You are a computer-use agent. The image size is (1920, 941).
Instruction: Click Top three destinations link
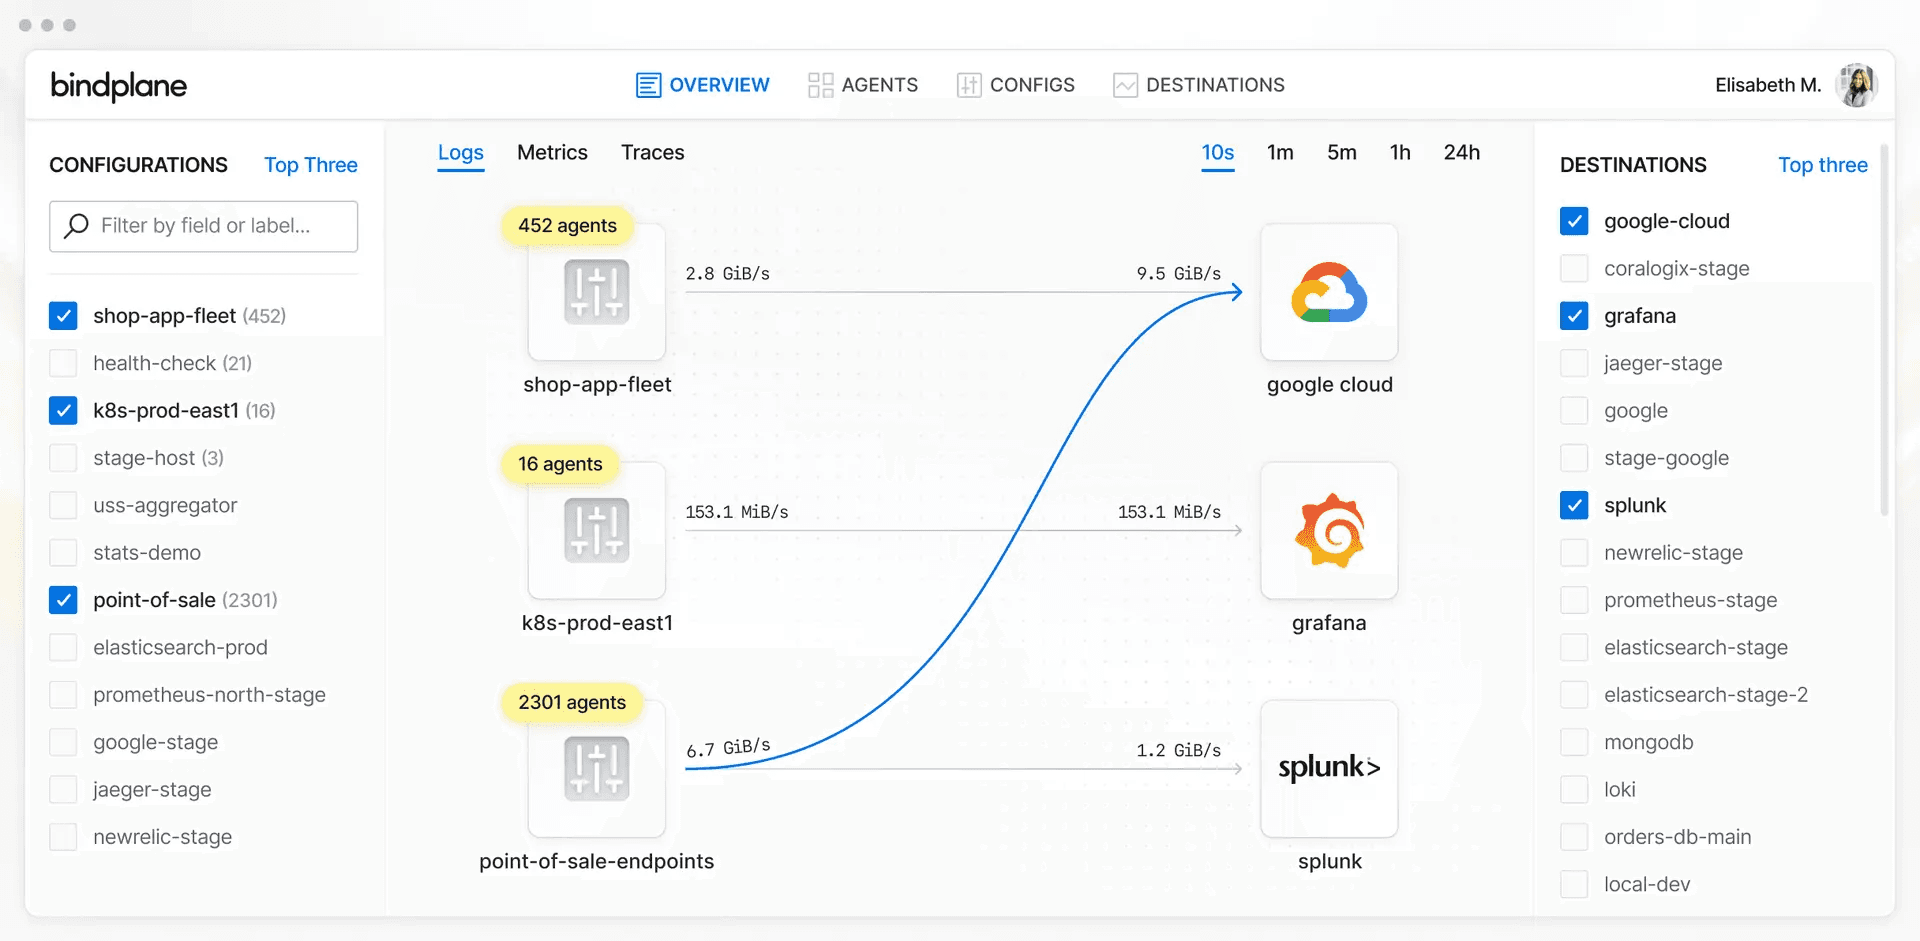point(1822,165)
